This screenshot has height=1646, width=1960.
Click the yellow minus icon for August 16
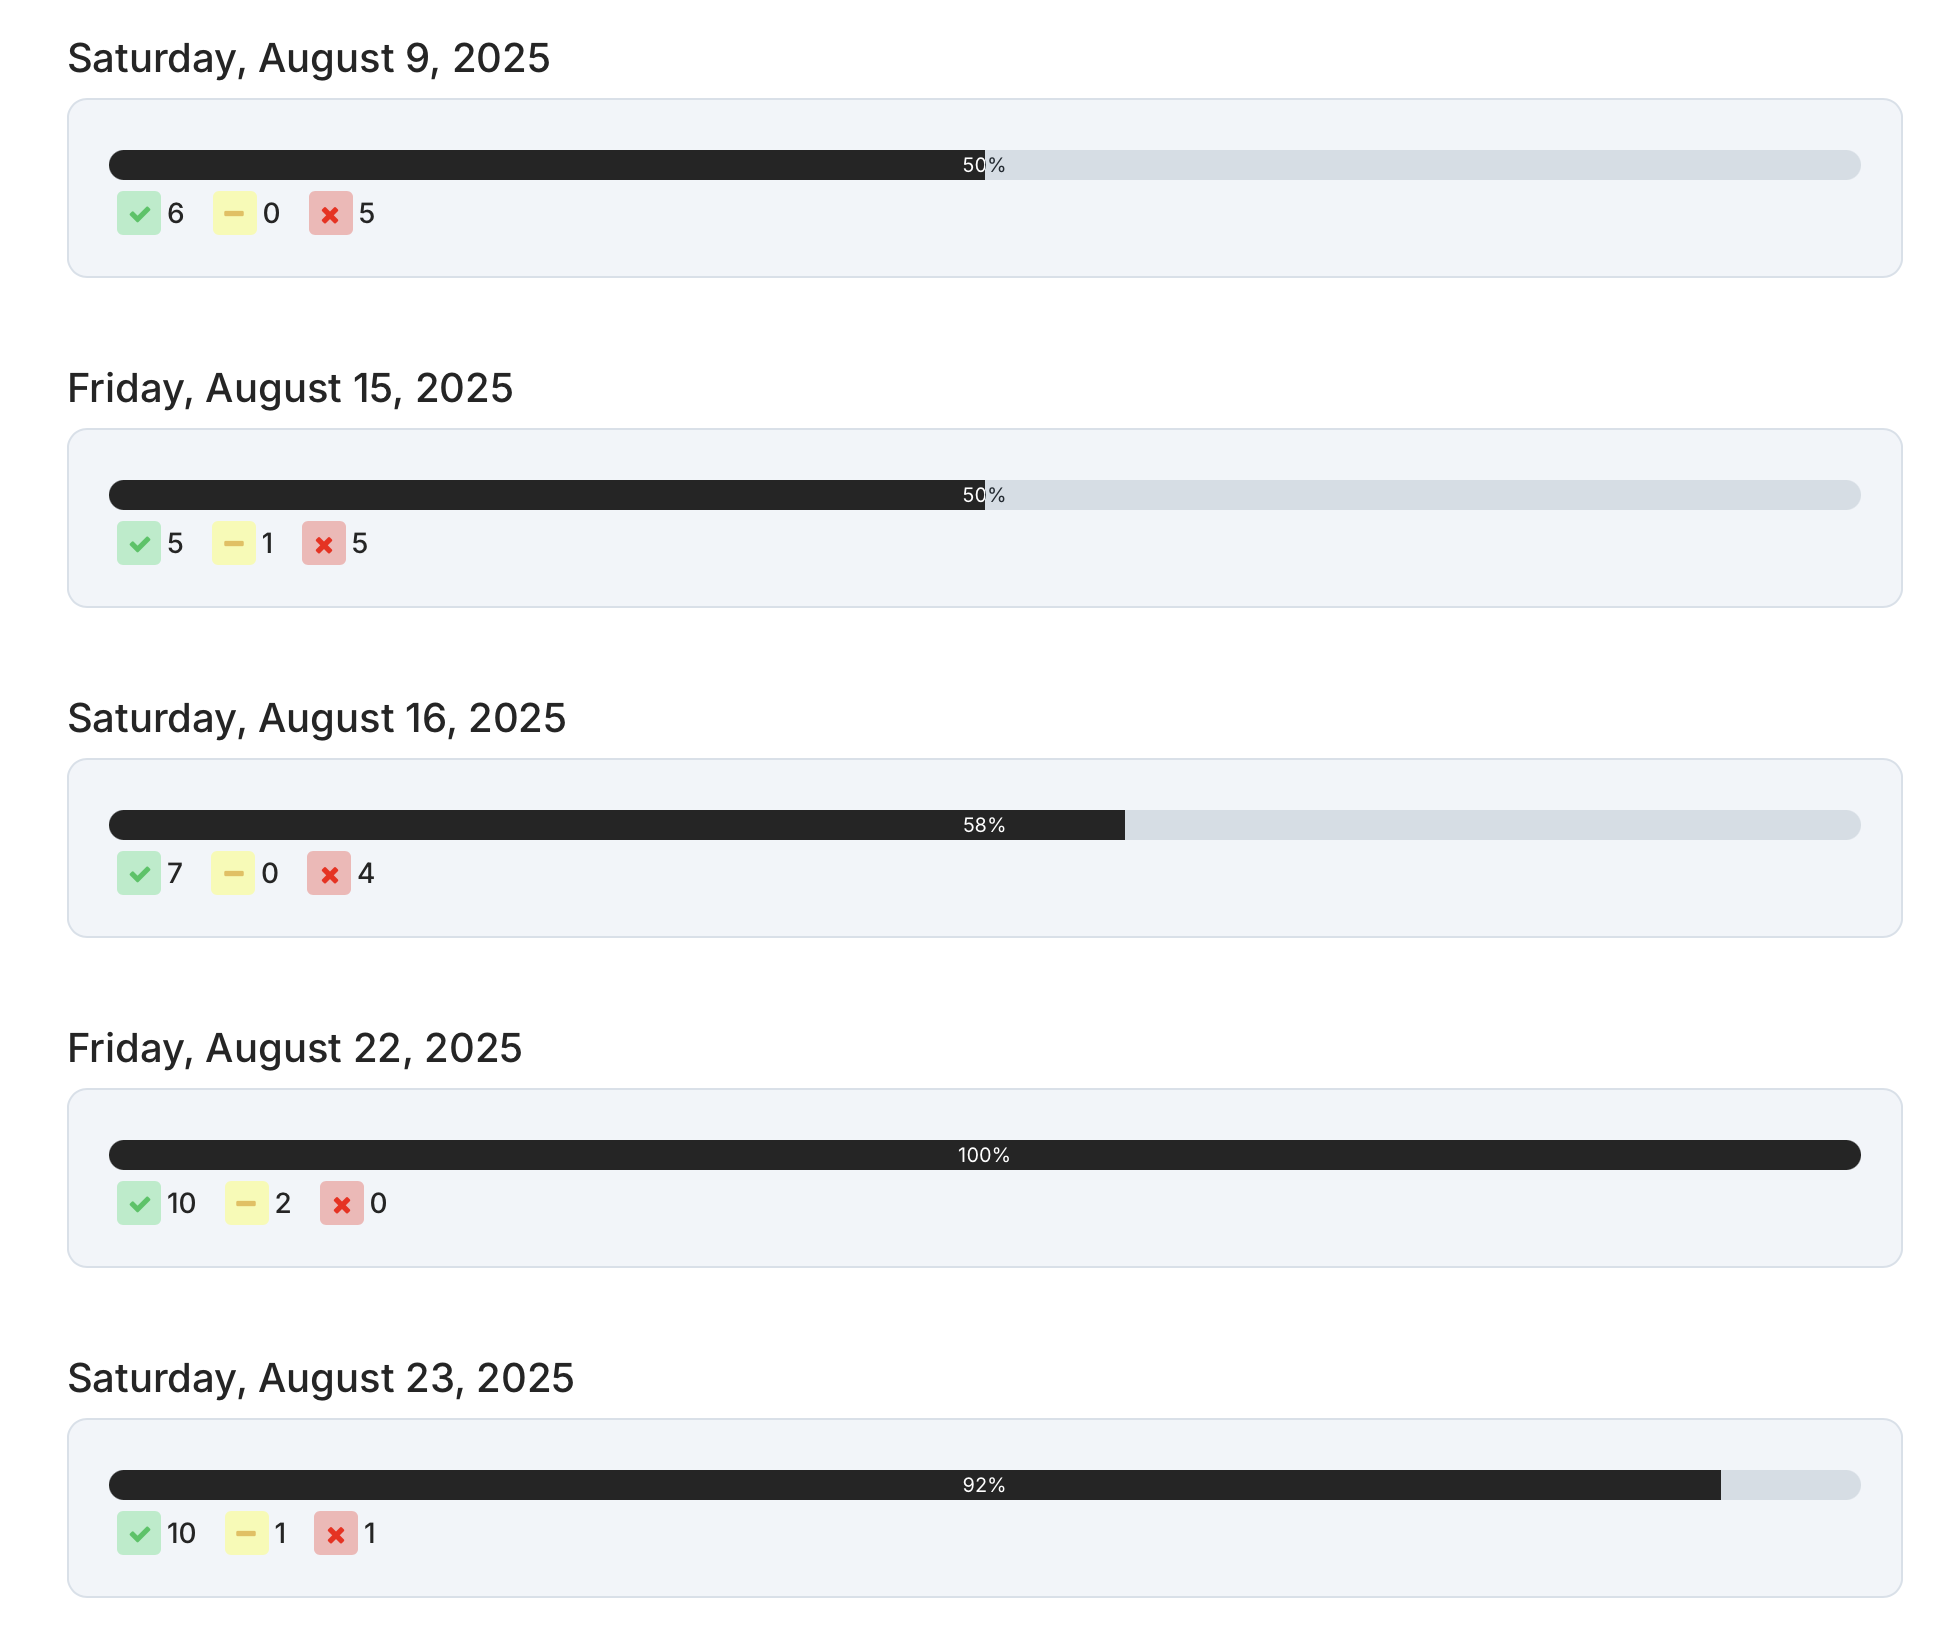[x=236, y=874]
